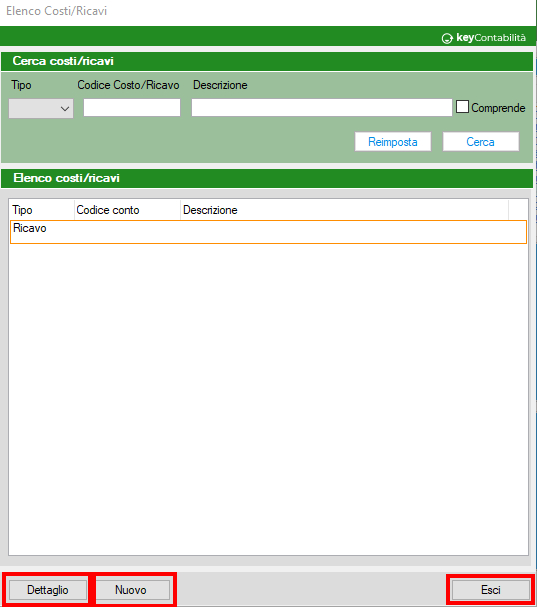Close the window with Esci button
The height and width of the screenshot is (607, 537).
(491, 590)
